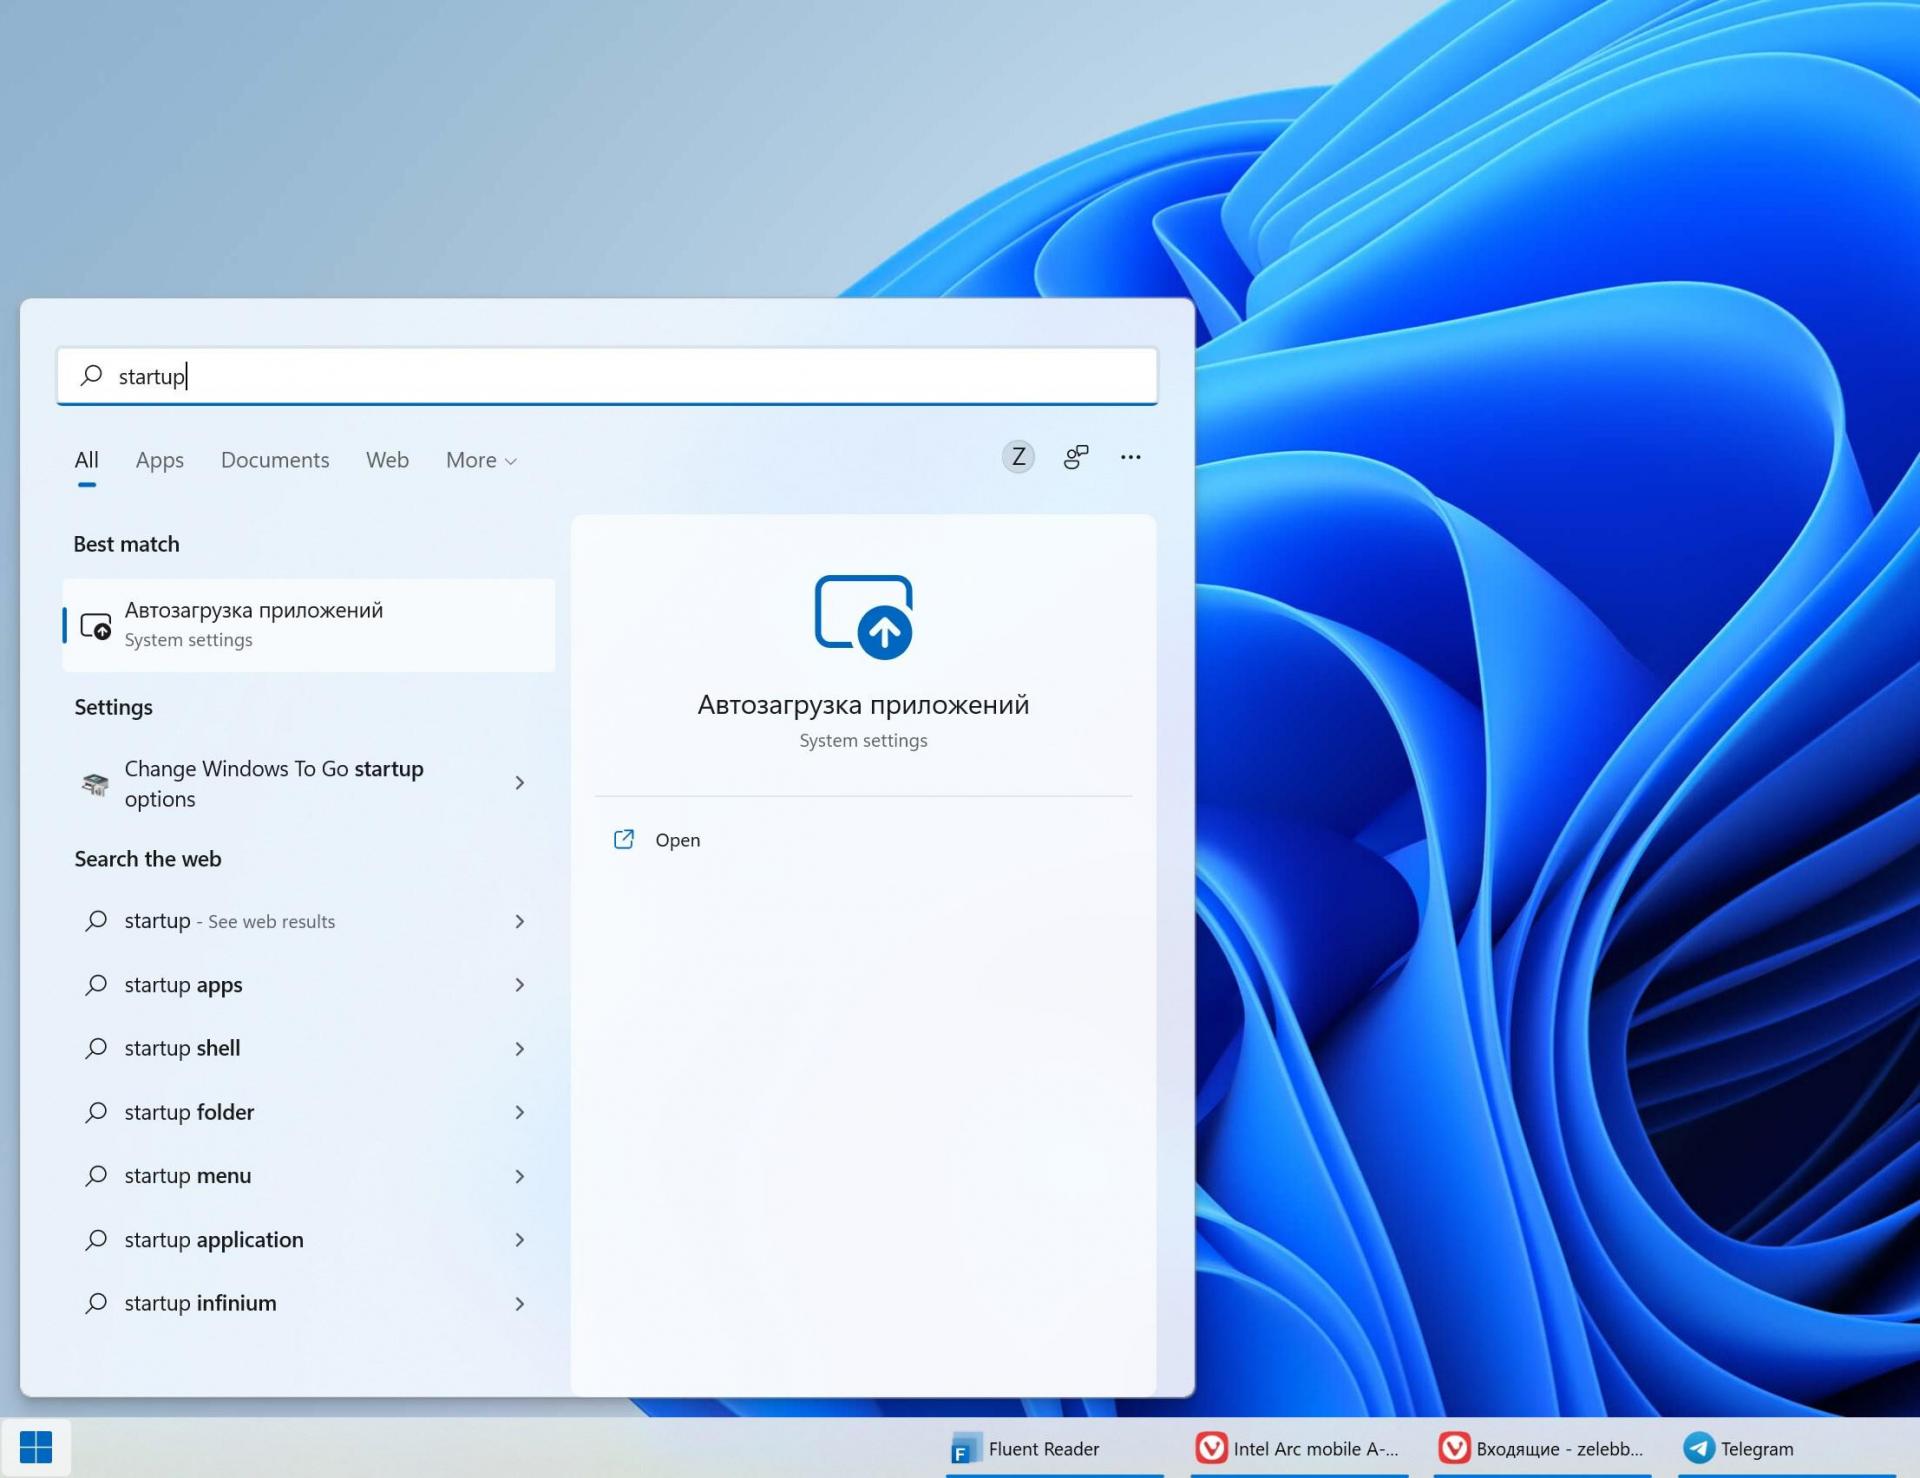Select the Apps tab in search results

click(x=158, y=460)
